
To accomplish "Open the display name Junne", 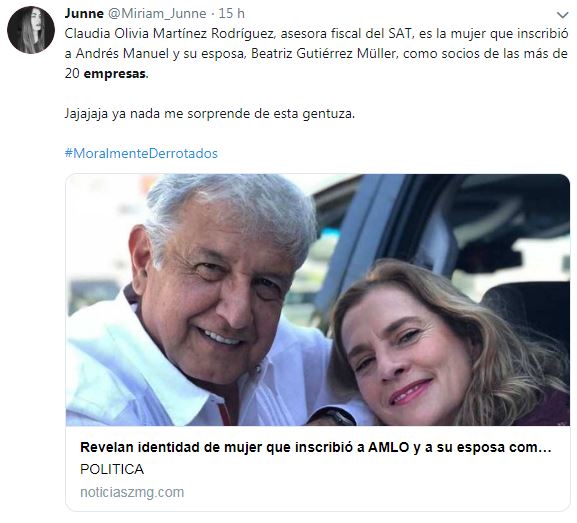I will point(84,14).
